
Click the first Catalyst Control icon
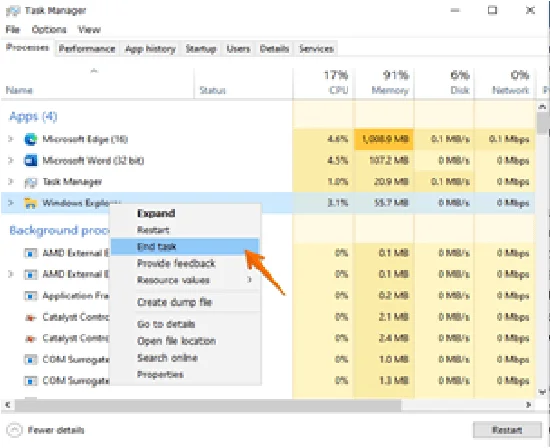[x=31, y=317]
